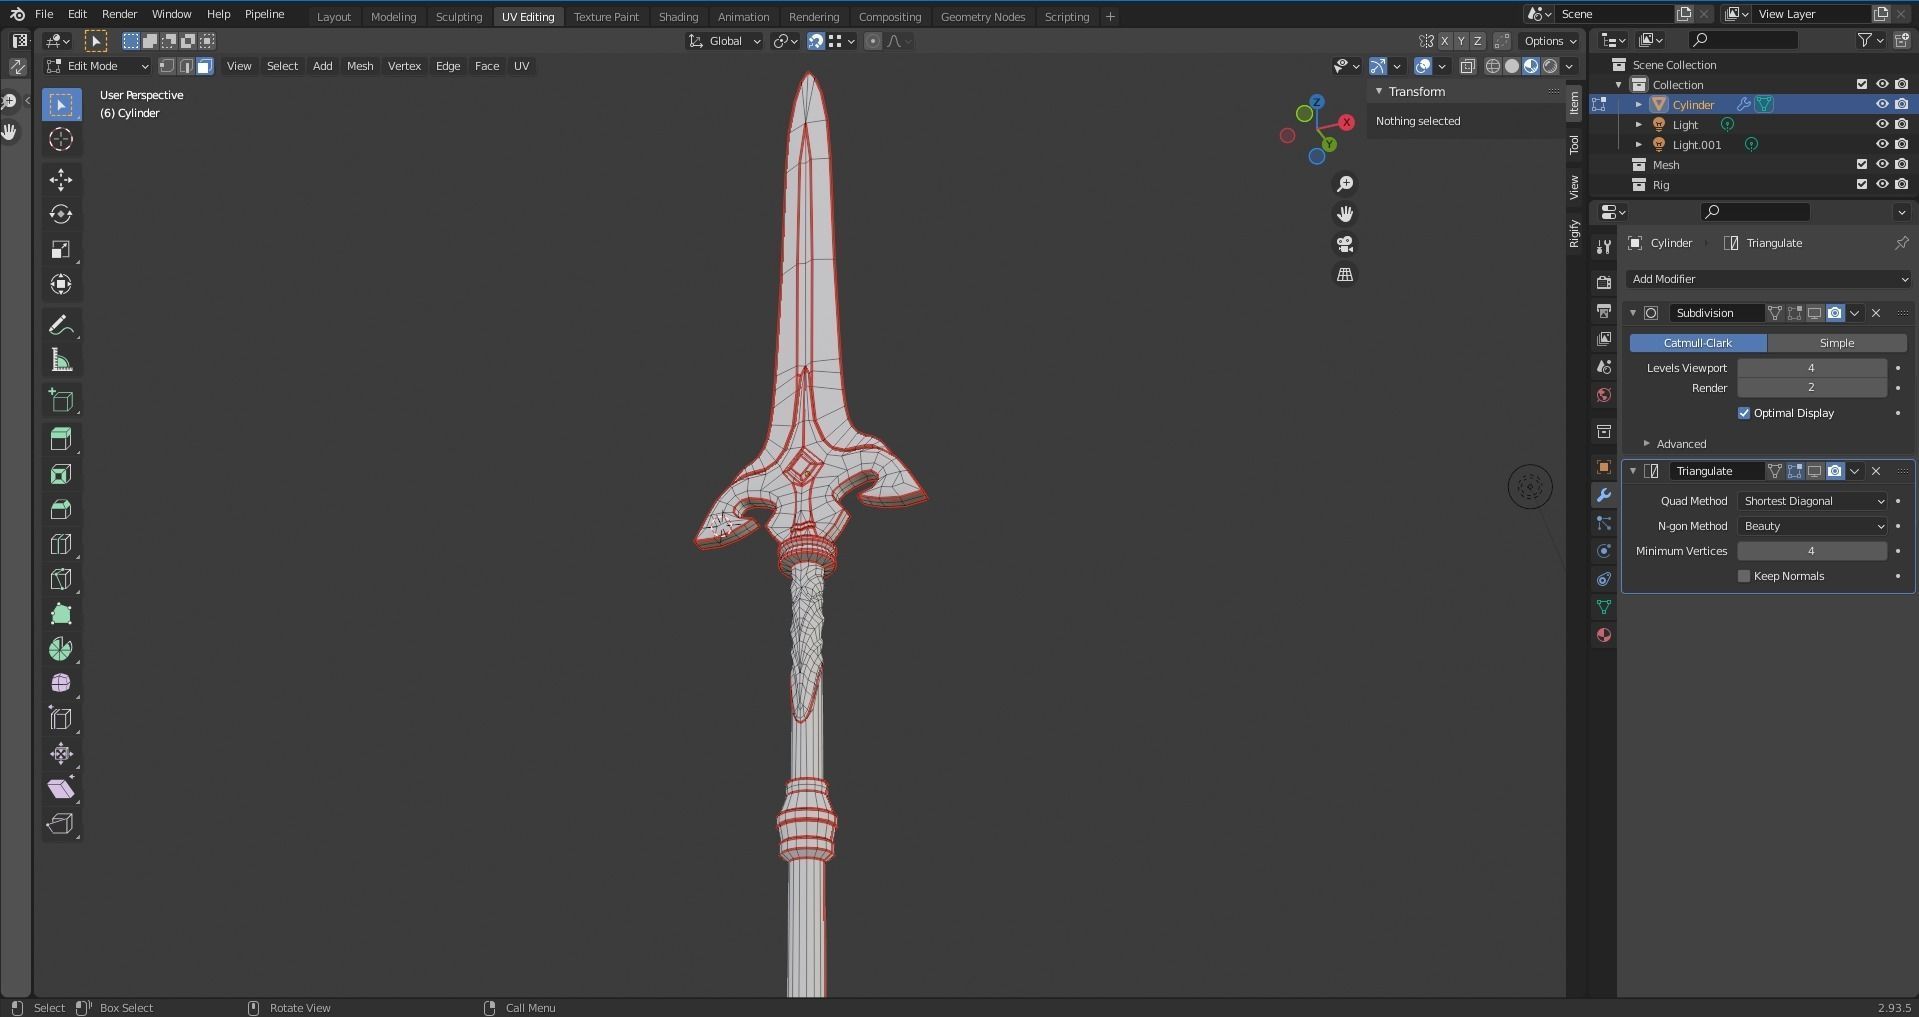Select the Smooth tool
The width and height of the screenshot is (1919, 1017).
61,684
